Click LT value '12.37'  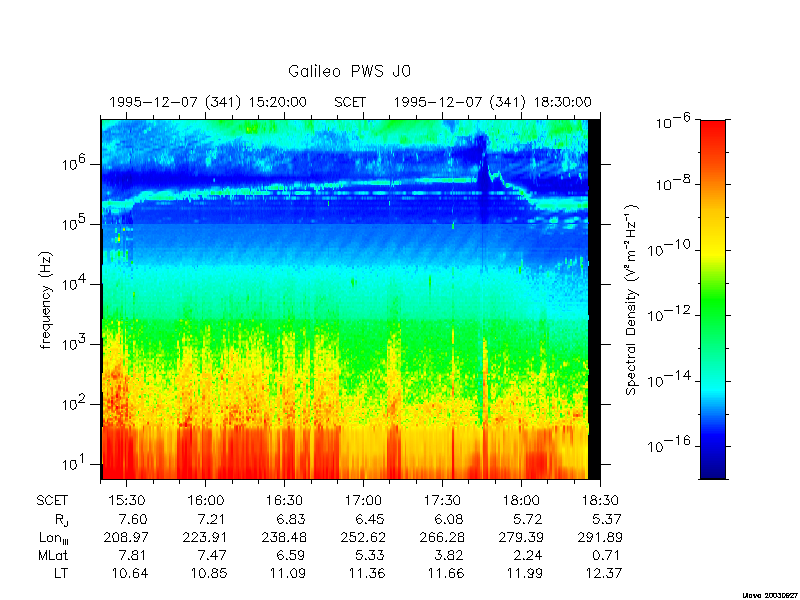click(604, 573)
